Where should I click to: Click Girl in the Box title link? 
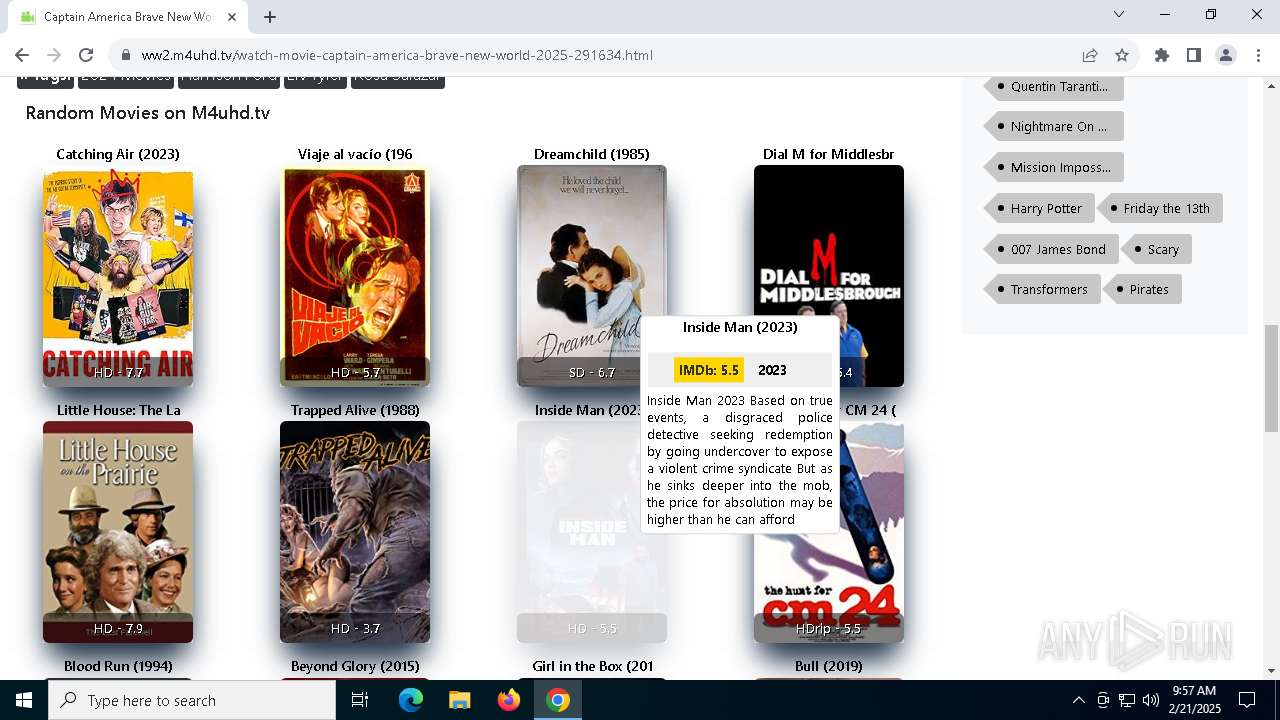point(592,666)
